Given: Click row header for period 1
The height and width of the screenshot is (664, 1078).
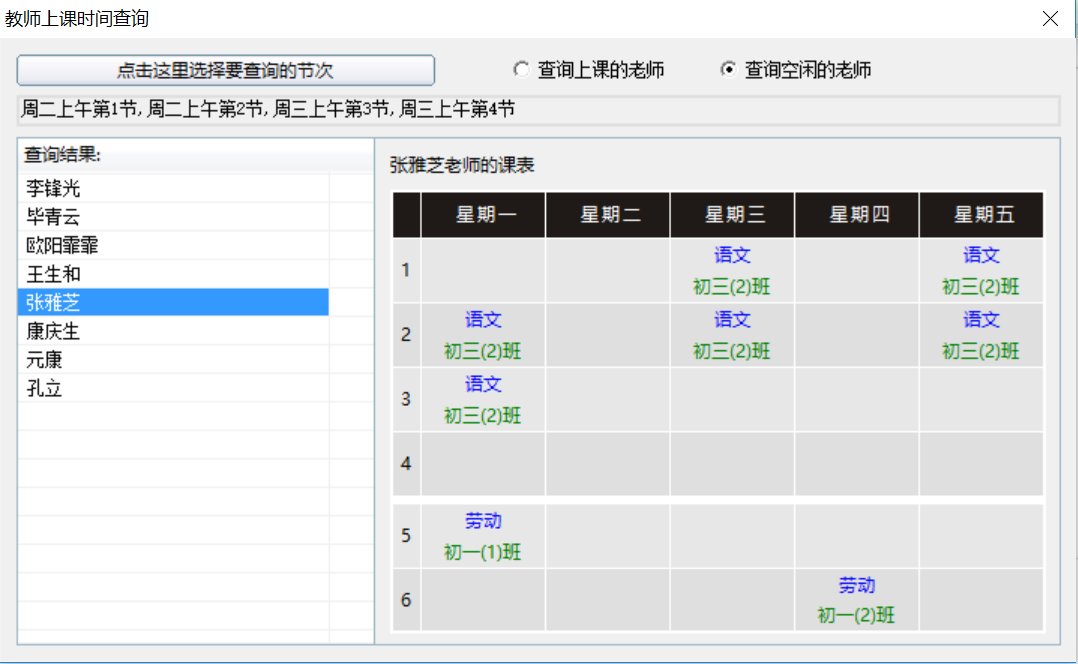Looking at the screenshot, I should (406, 270).
